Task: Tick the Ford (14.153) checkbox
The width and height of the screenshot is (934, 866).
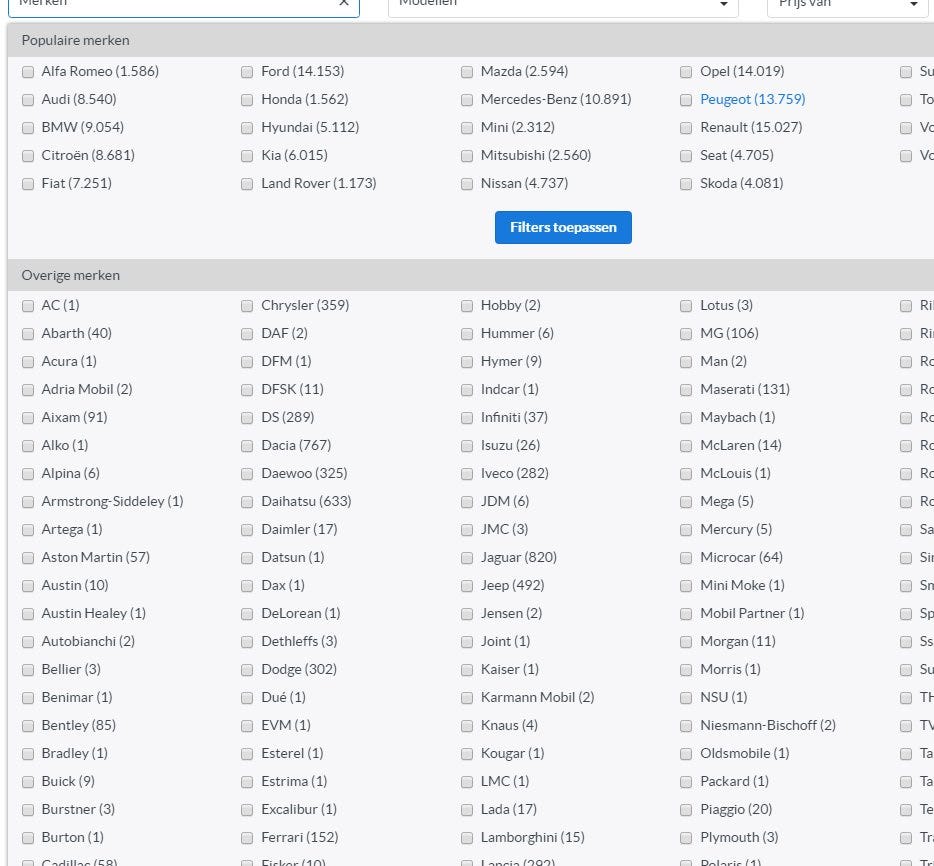Action: (247, 72)
